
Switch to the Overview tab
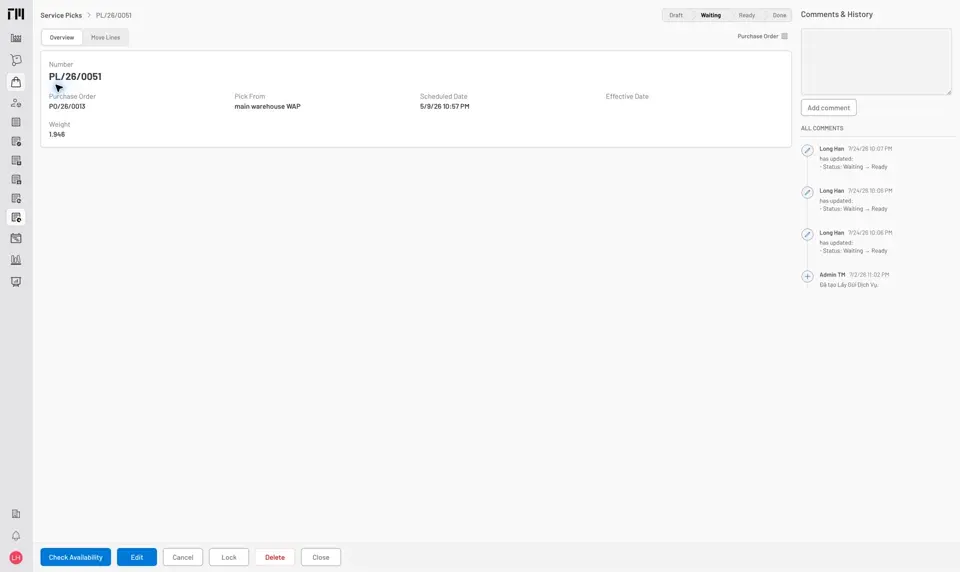pos(62,37)
